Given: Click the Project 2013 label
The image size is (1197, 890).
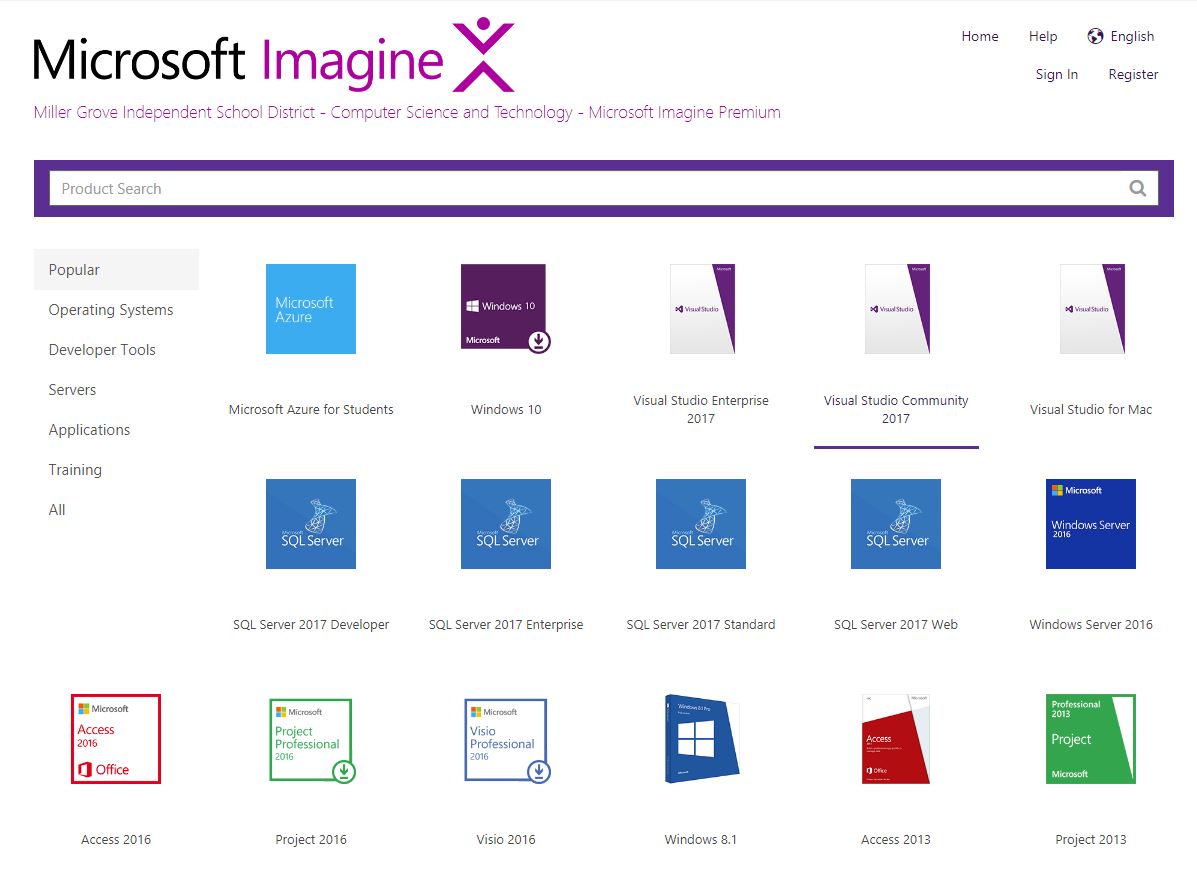Looking at the screenshot, I should (x=1091, y=840).
